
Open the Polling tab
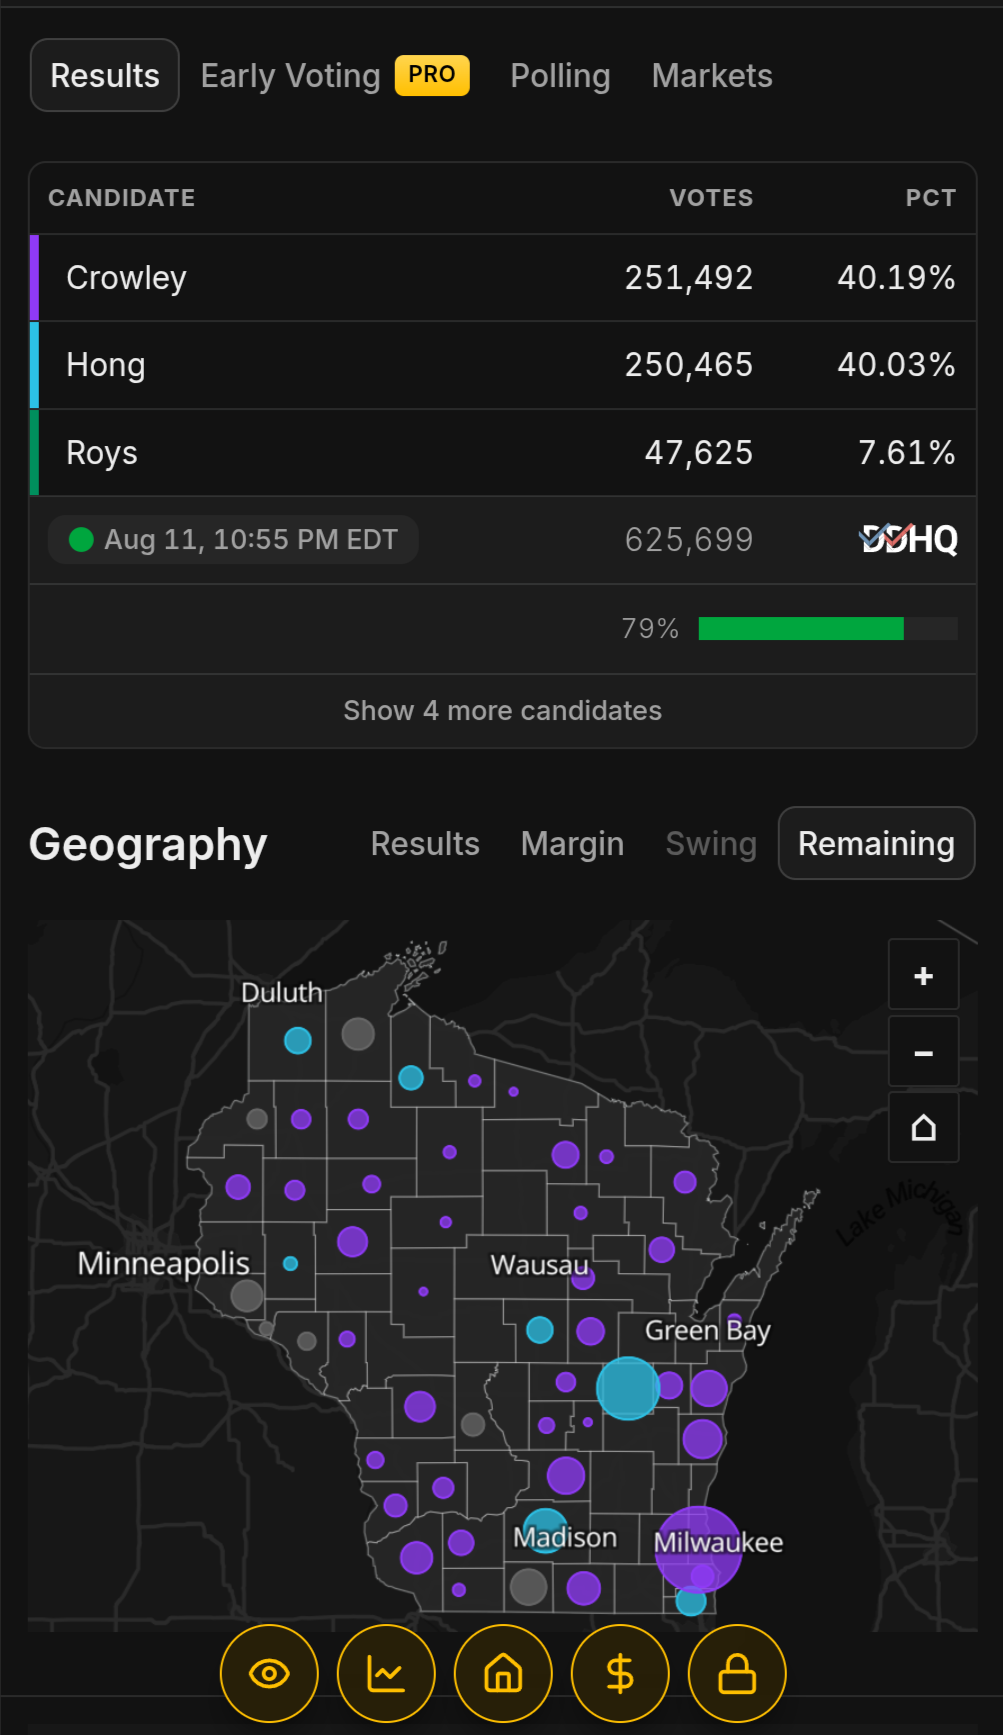560,75
